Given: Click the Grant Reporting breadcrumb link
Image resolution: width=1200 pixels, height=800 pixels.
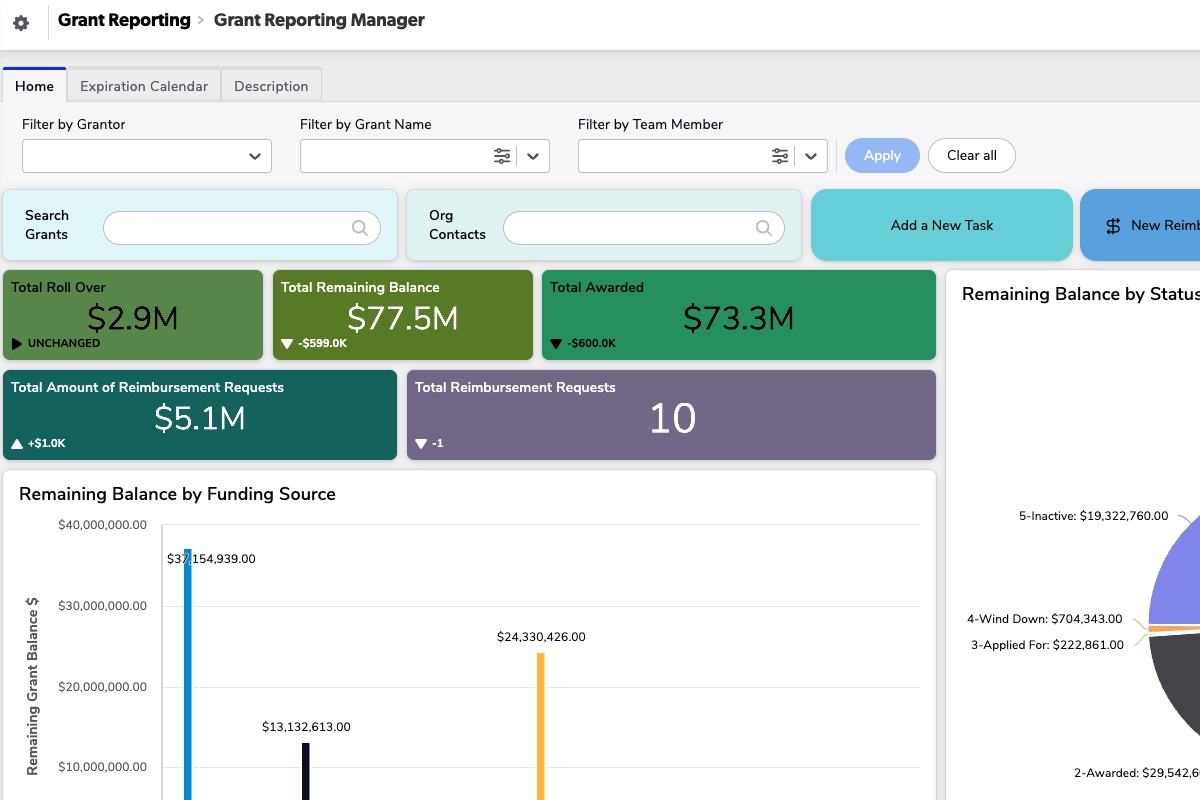Looking at the screenshot, I should pos(124,20).
